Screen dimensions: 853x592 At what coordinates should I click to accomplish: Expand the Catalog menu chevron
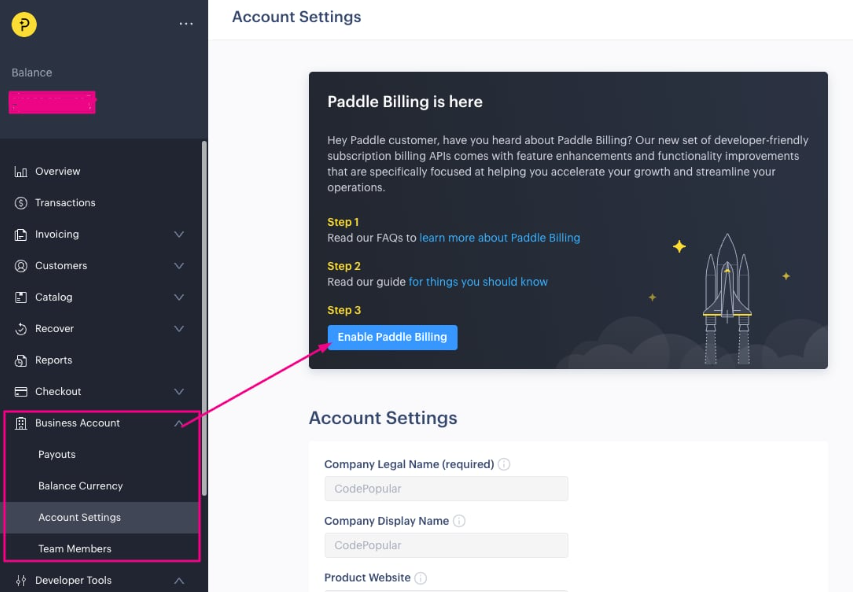(179, 298)
